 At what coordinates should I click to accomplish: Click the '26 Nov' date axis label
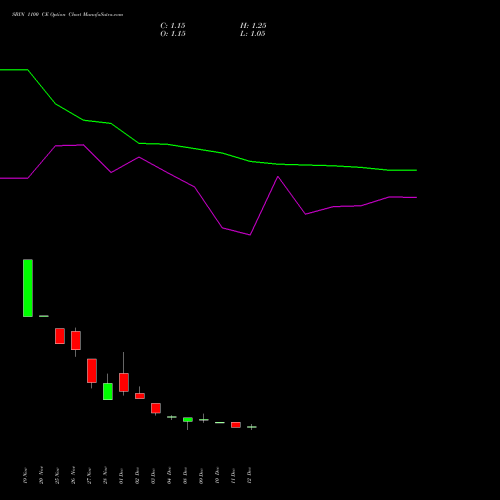click(x=74, y=475)
